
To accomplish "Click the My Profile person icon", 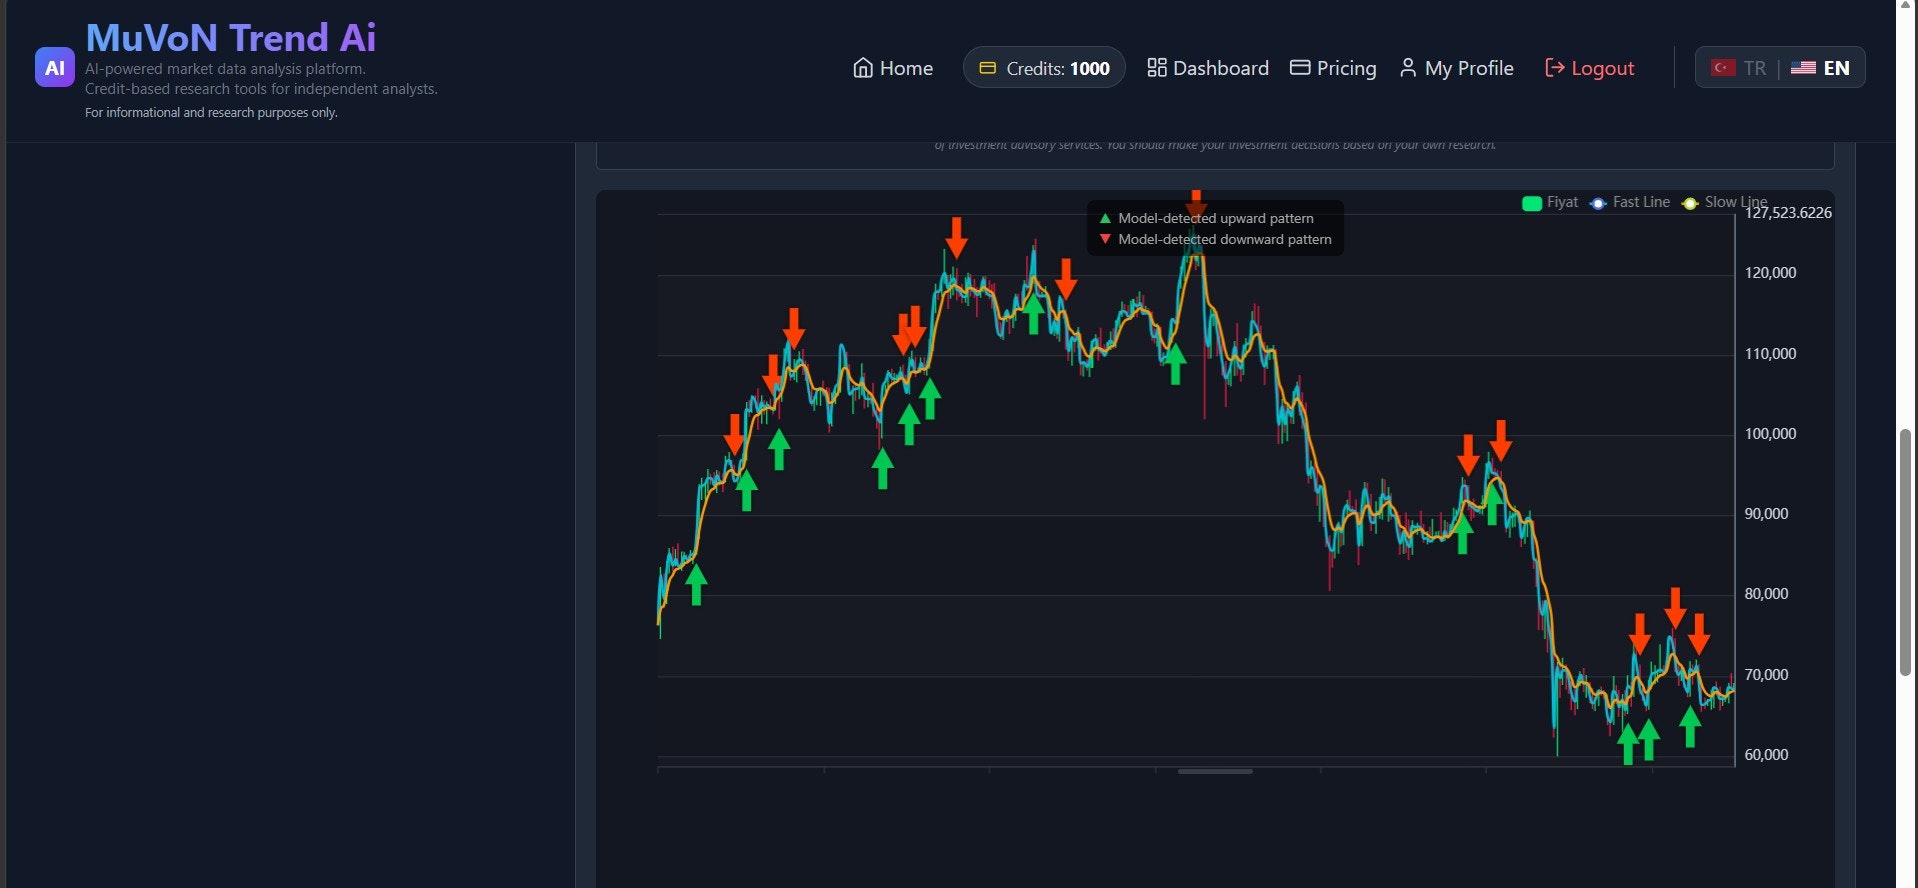I will [1408, 67].
